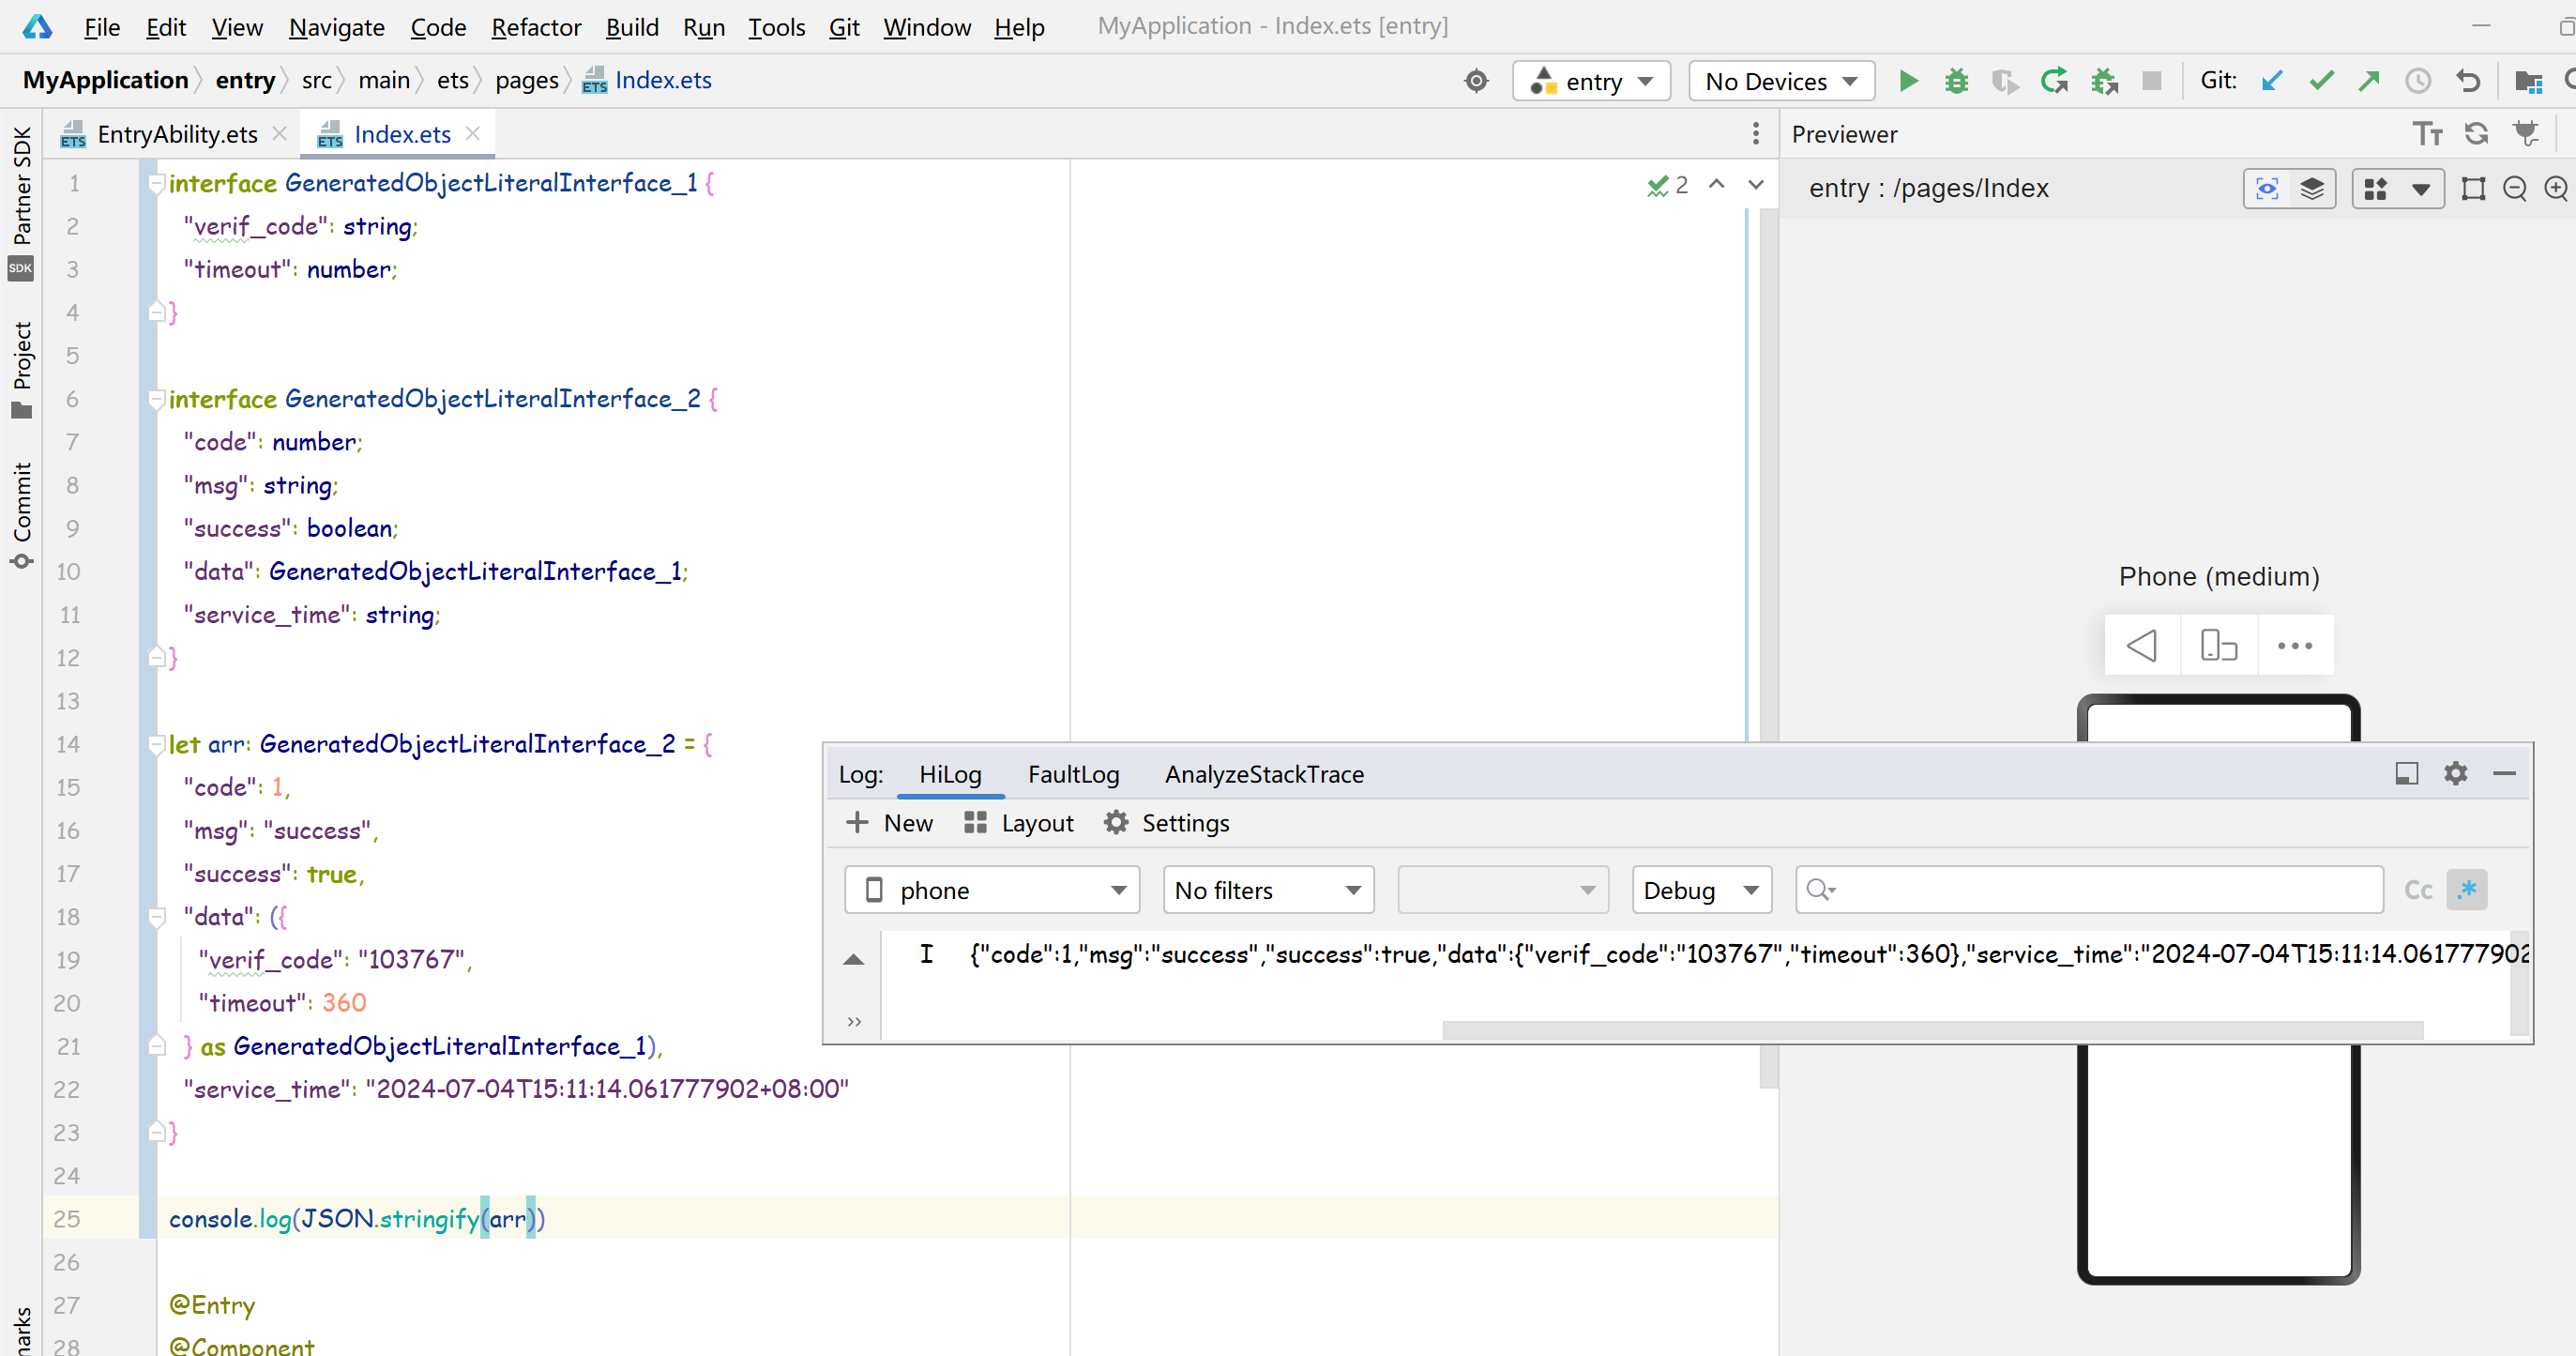Close the EntryAbility.ets editor tab

(x=280, y=133)
